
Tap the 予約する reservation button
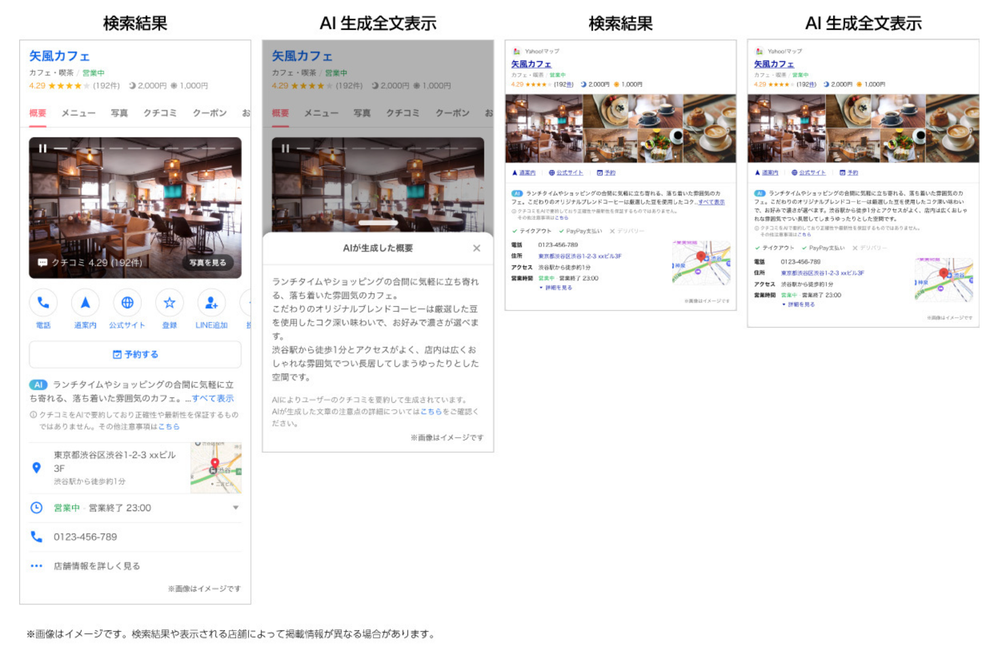[135, 355]
